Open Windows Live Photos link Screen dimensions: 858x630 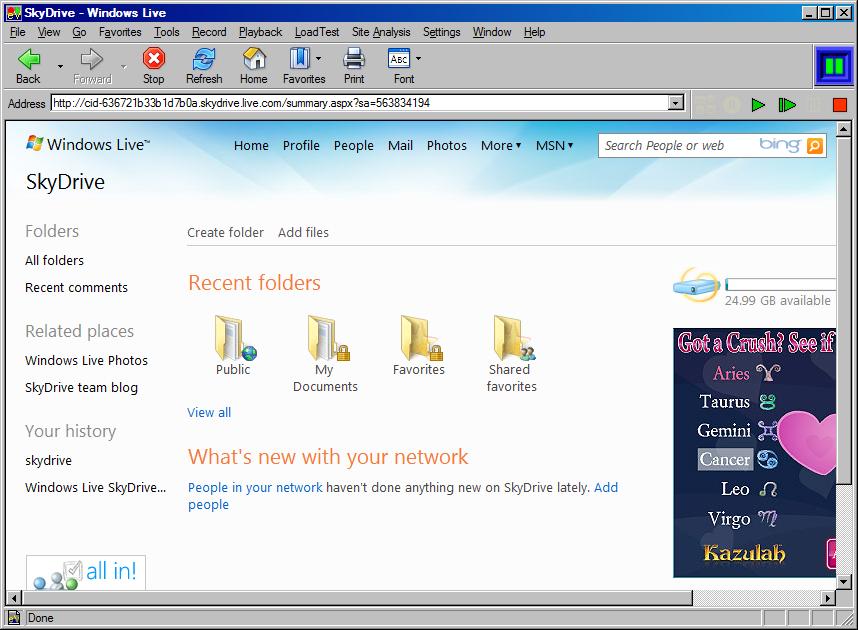pos(86,361)
